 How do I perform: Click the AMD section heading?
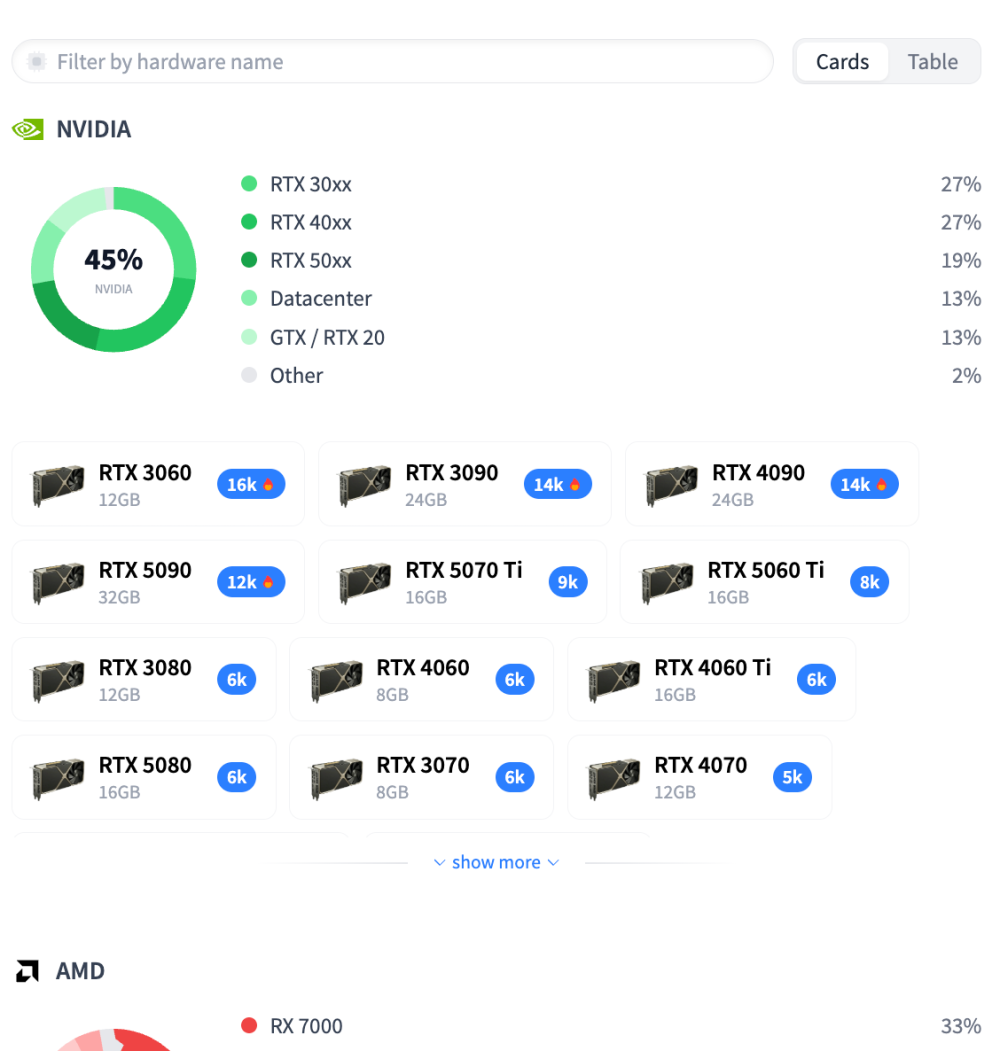point(80,971)
